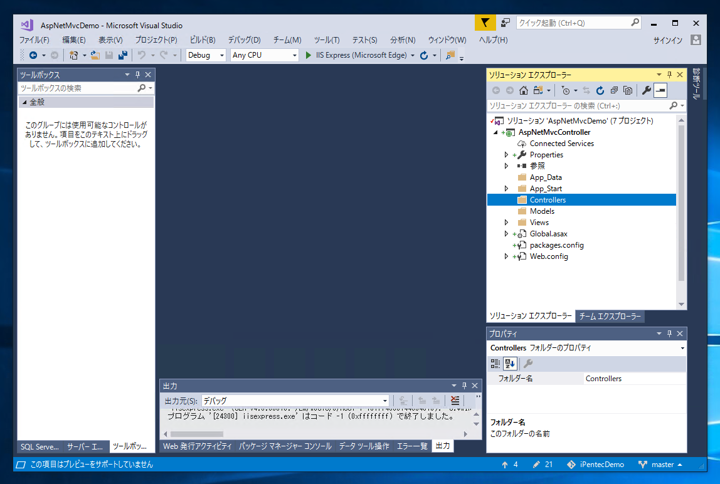720x484 pixels.
Task: Click the search magnifier in Toolbox search box
Action: coord(142,88)
